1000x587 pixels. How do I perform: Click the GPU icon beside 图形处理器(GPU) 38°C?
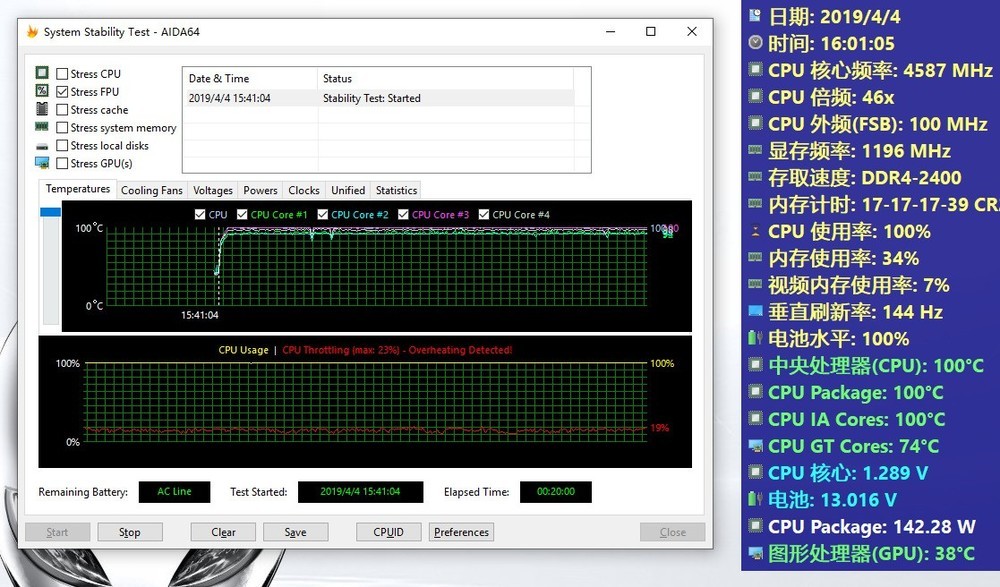(x=755, y=553)
